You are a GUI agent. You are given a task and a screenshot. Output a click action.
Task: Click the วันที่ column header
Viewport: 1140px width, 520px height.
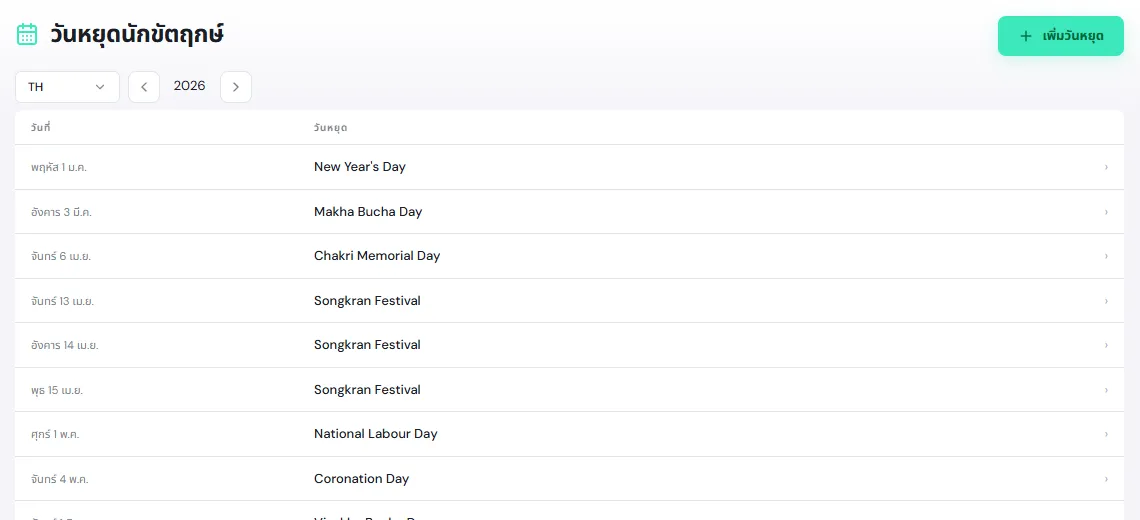pyautogui.click(x=40, y=127)
